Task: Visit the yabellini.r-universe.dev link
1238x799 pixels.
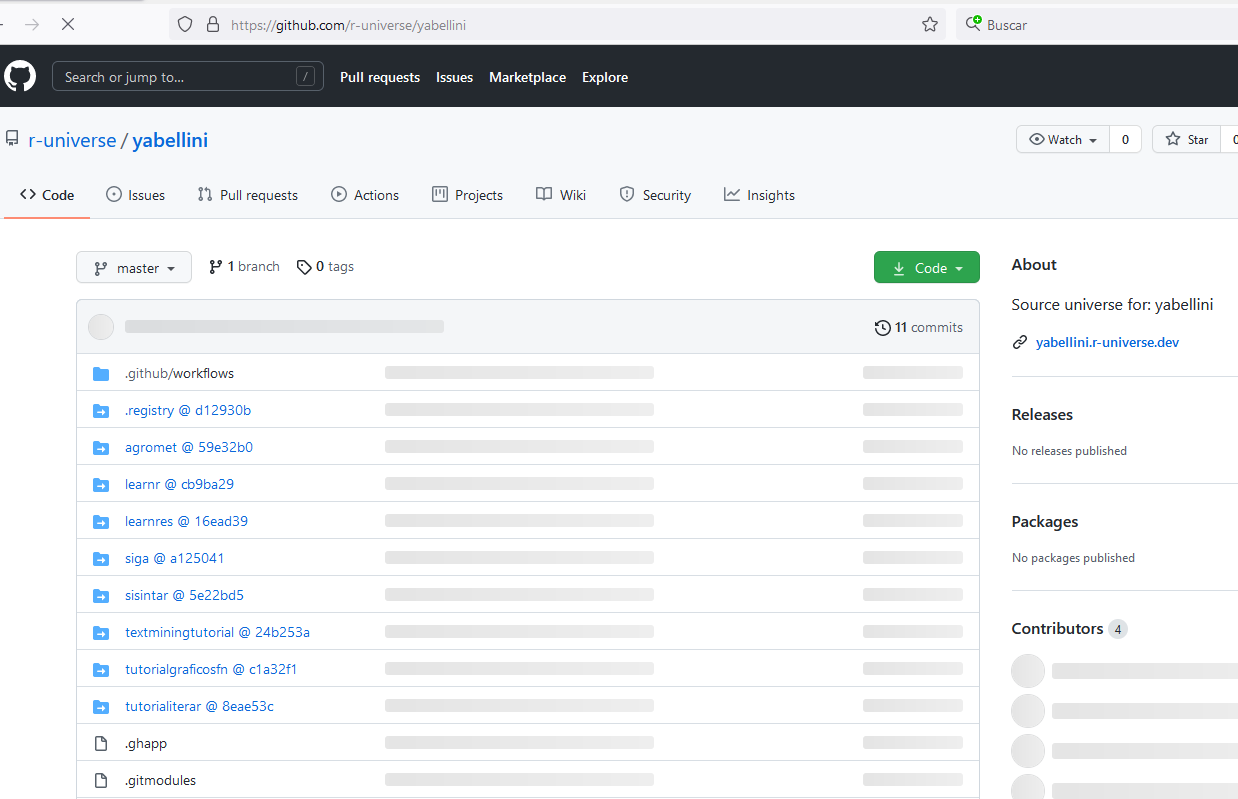Action: point(1107,342)
